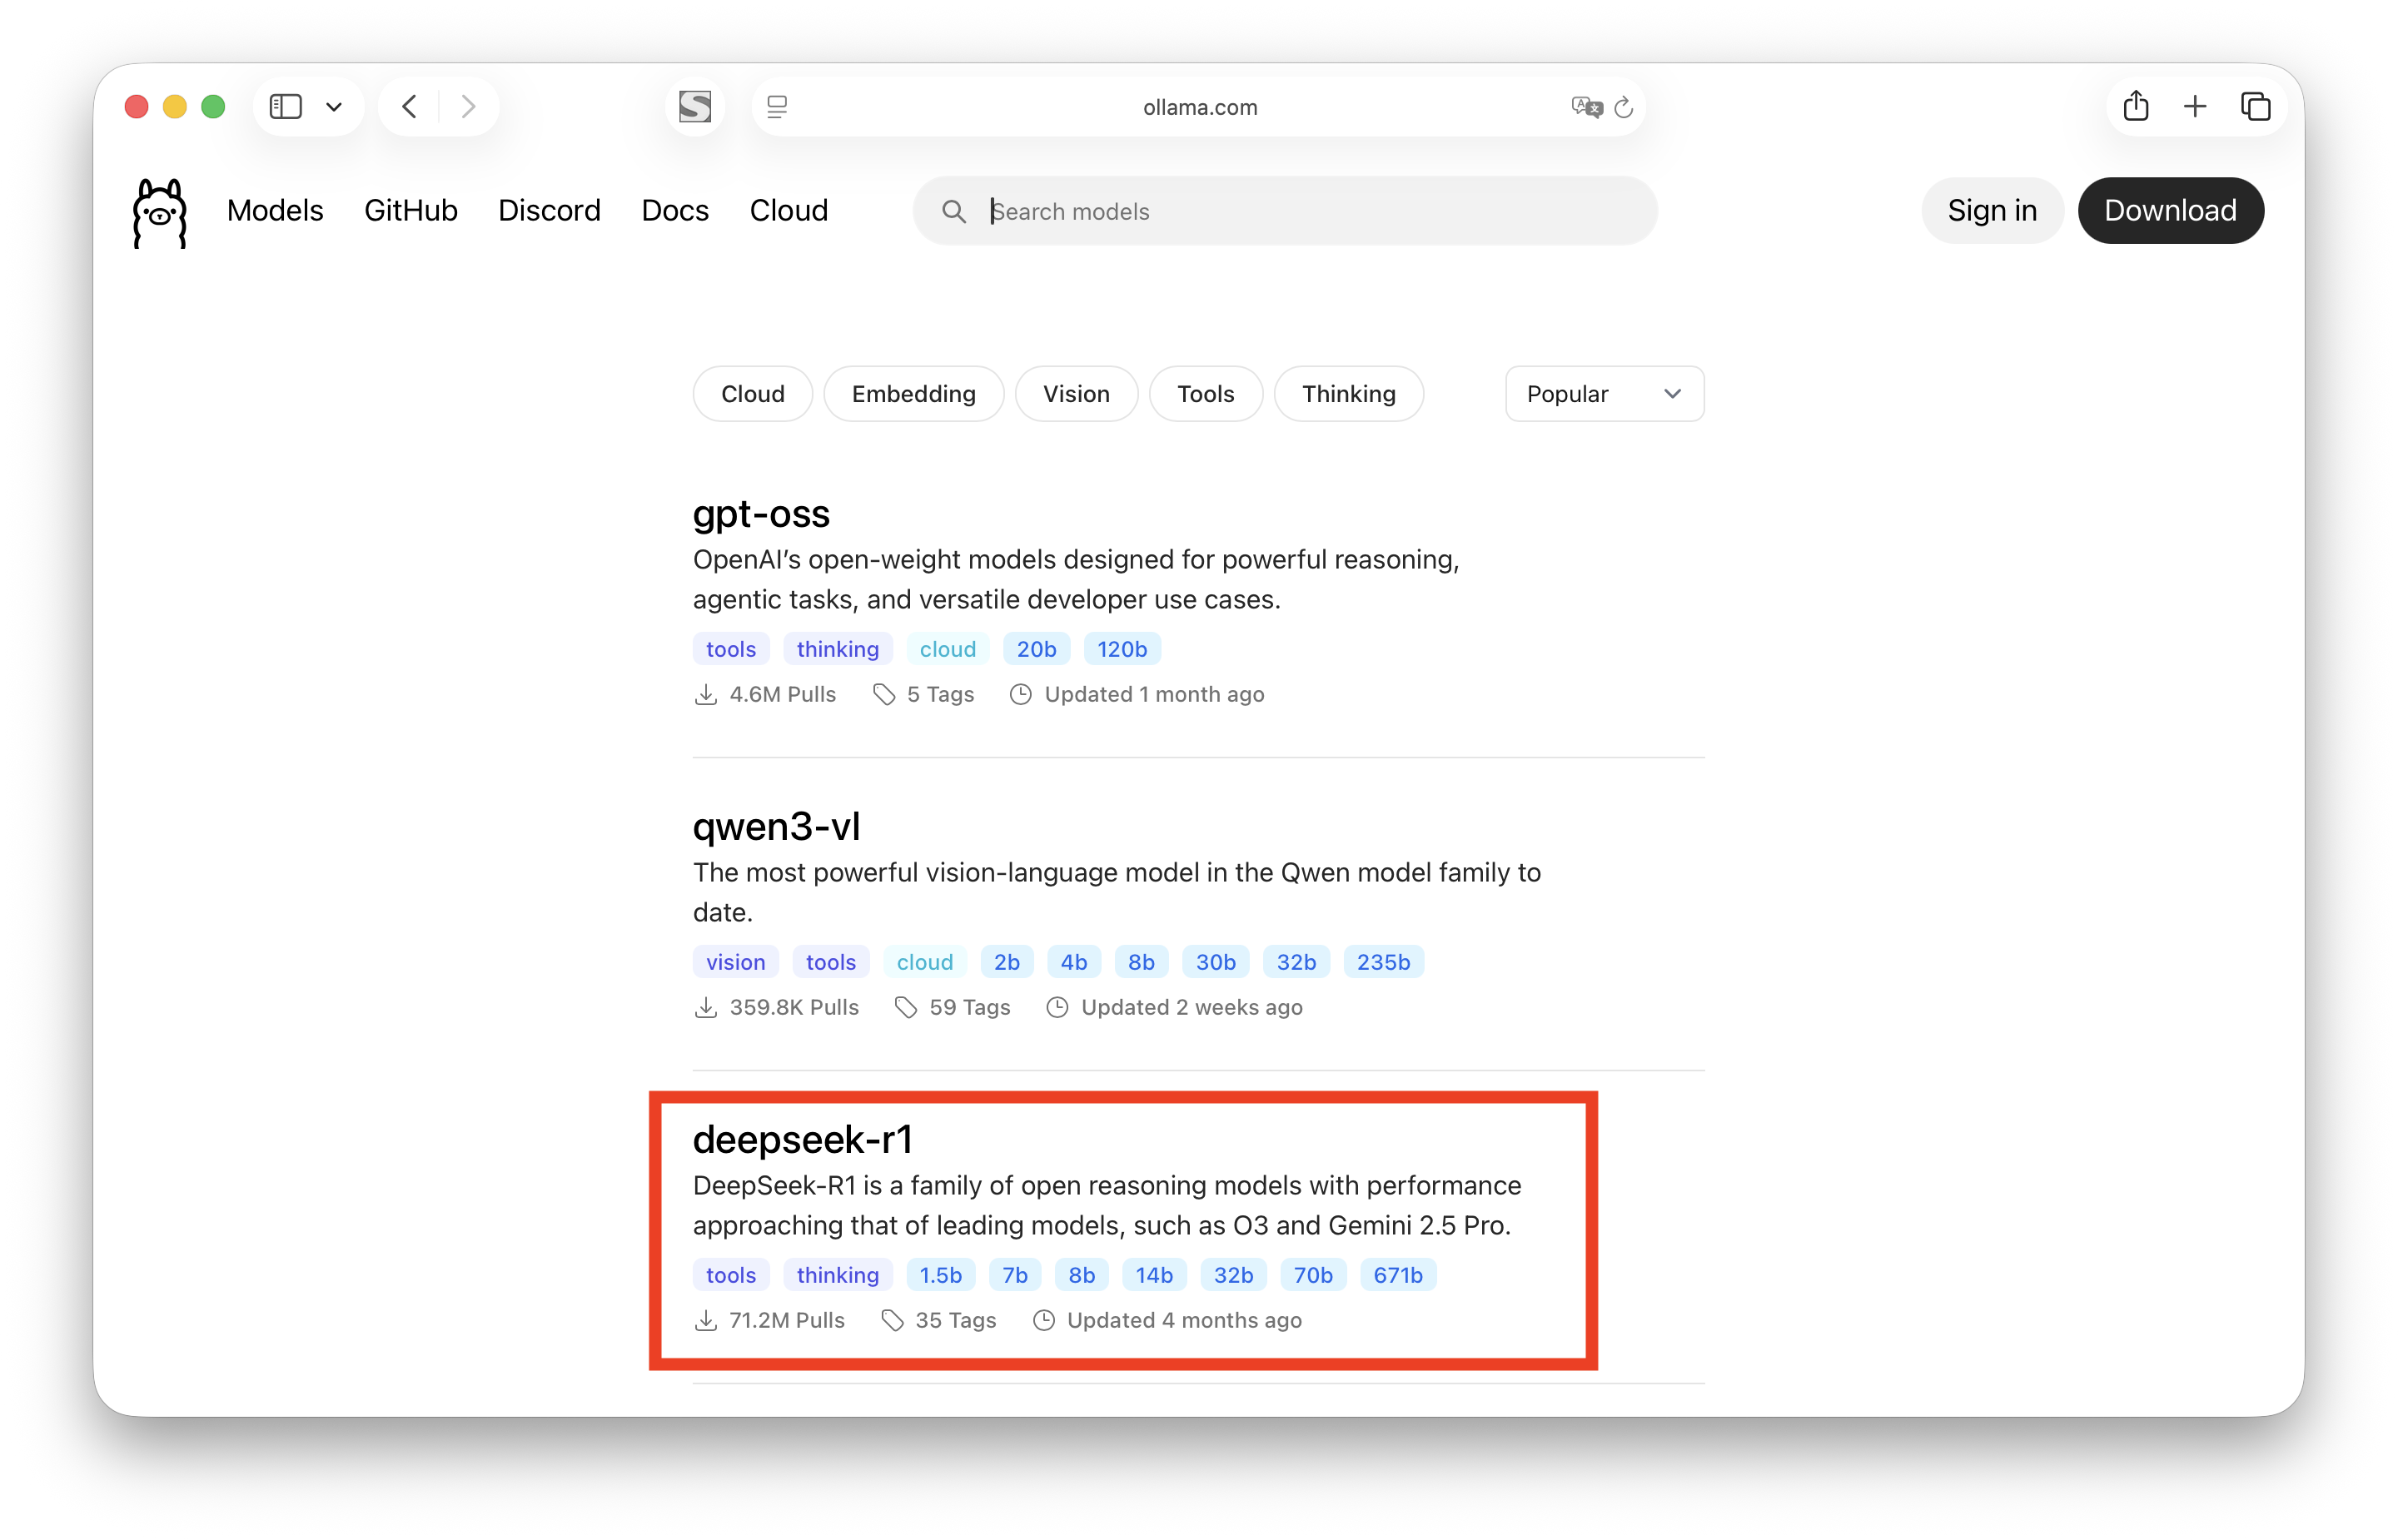Expand sidebar options chevron dropdown
The image size is (2398, 1540).
[334, 106]
